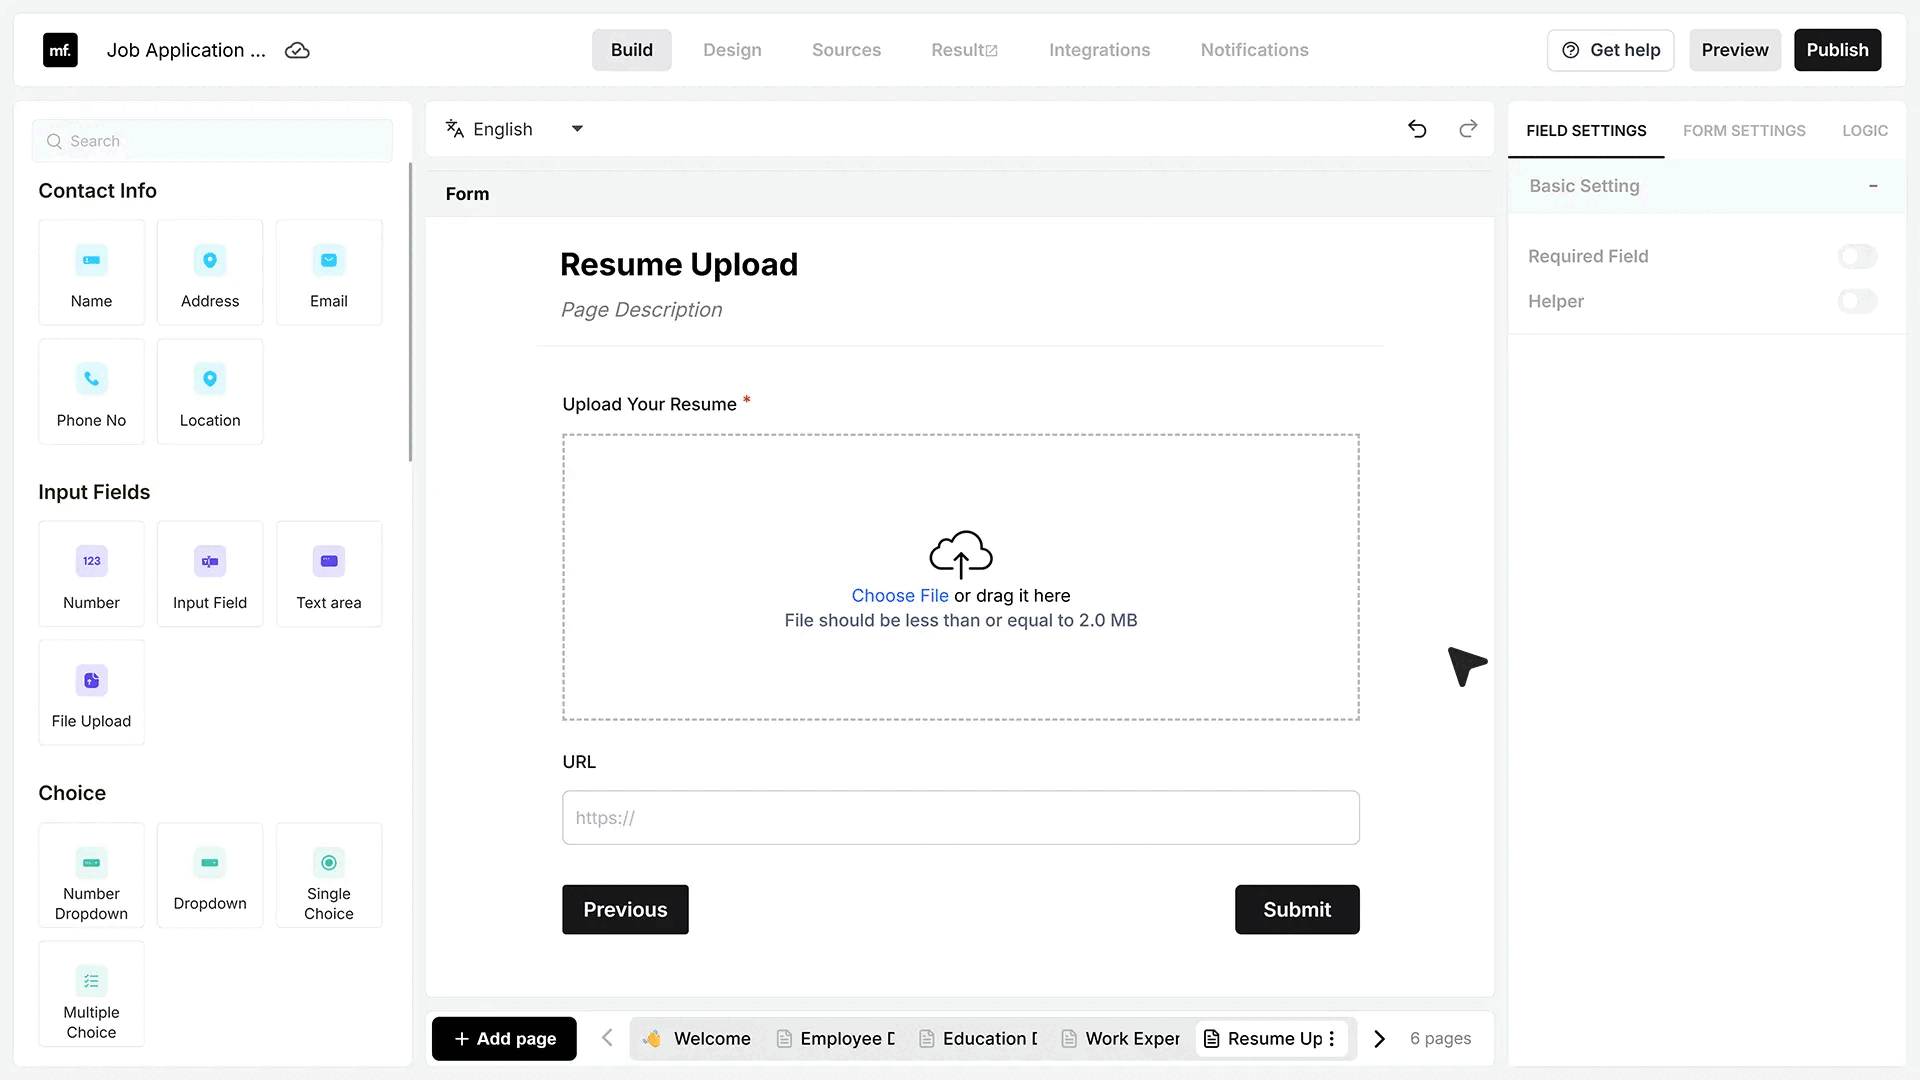
Task: Open the Employee D page tab
Action: coord(837,1039)
